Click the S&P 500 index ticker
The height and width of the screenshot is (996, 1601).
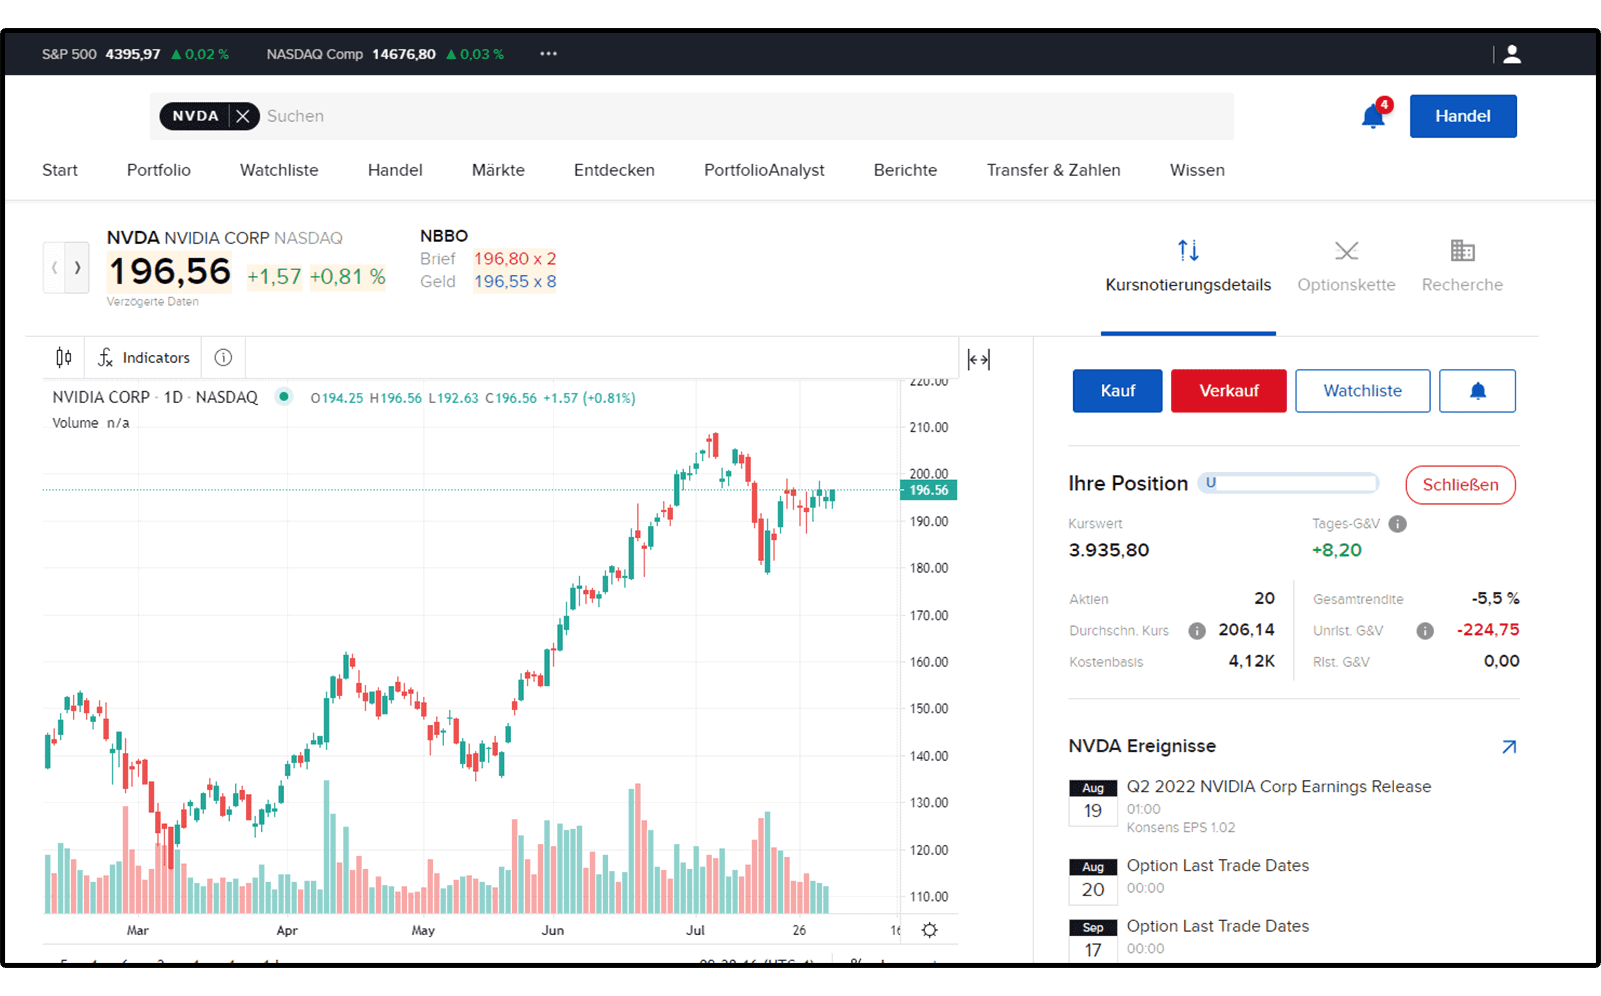(135, 54)
